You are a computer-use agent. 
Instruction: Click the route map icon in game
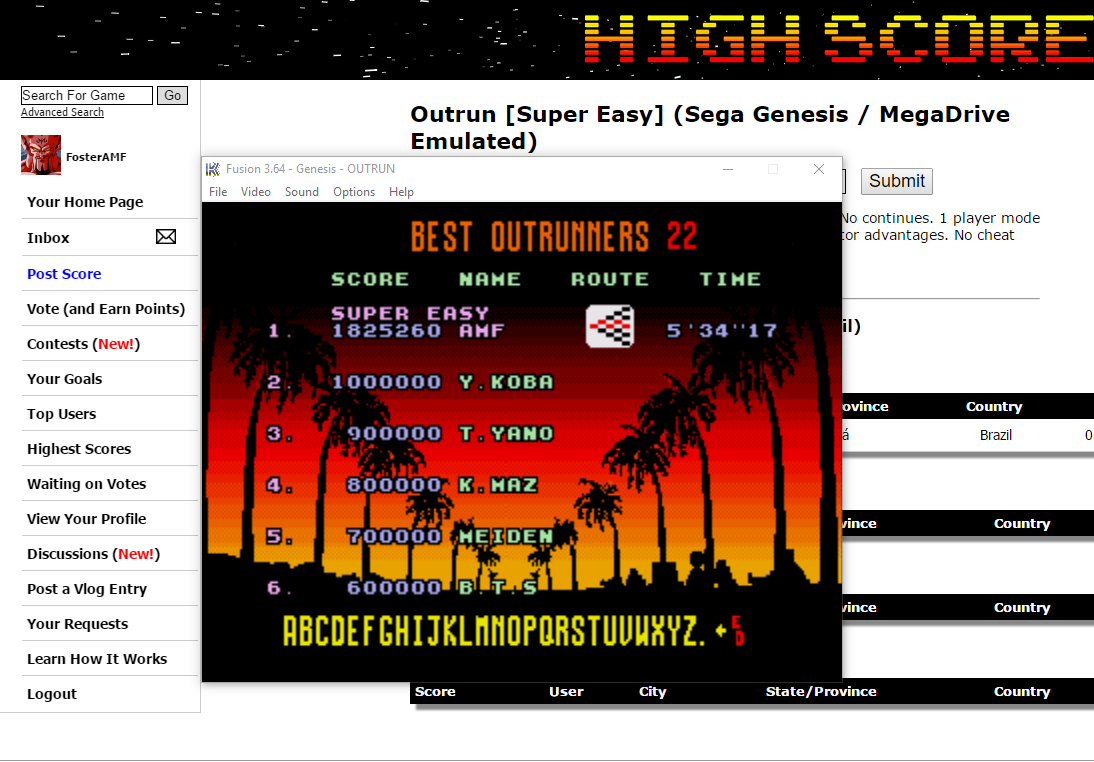(x=610, y=327)
